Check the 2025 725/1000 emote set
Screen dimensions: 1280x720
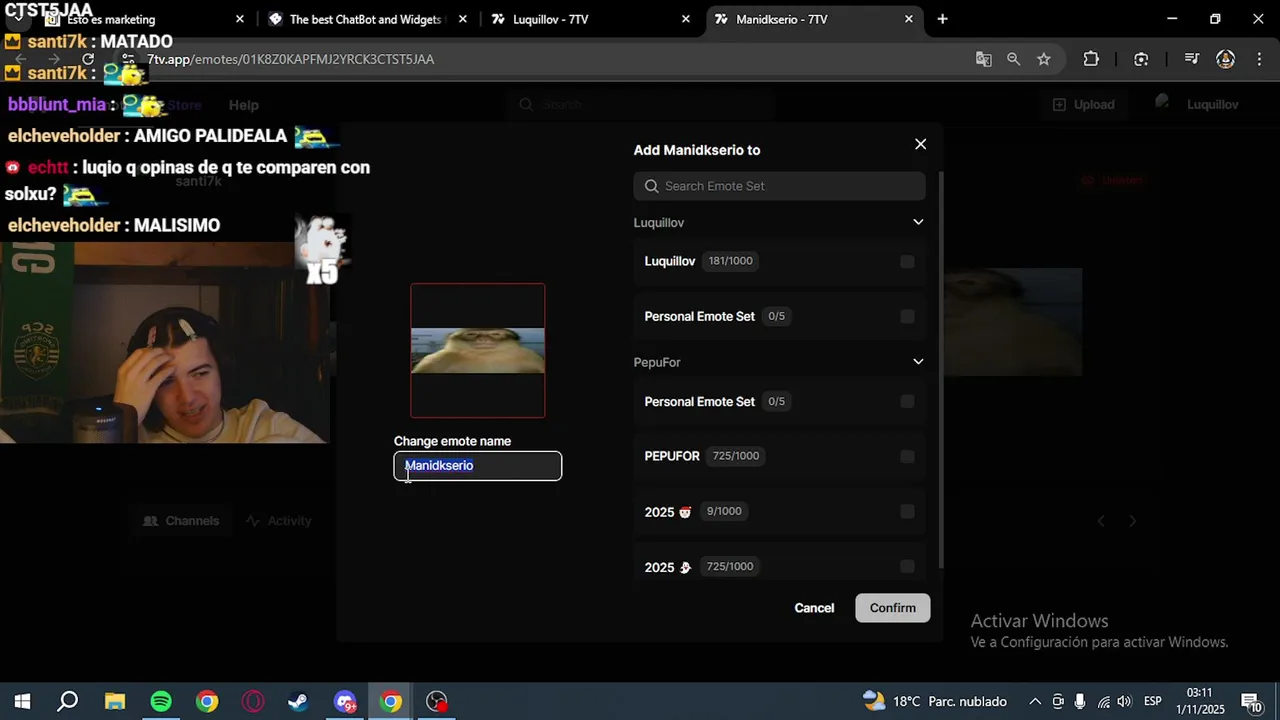[907, 566]
